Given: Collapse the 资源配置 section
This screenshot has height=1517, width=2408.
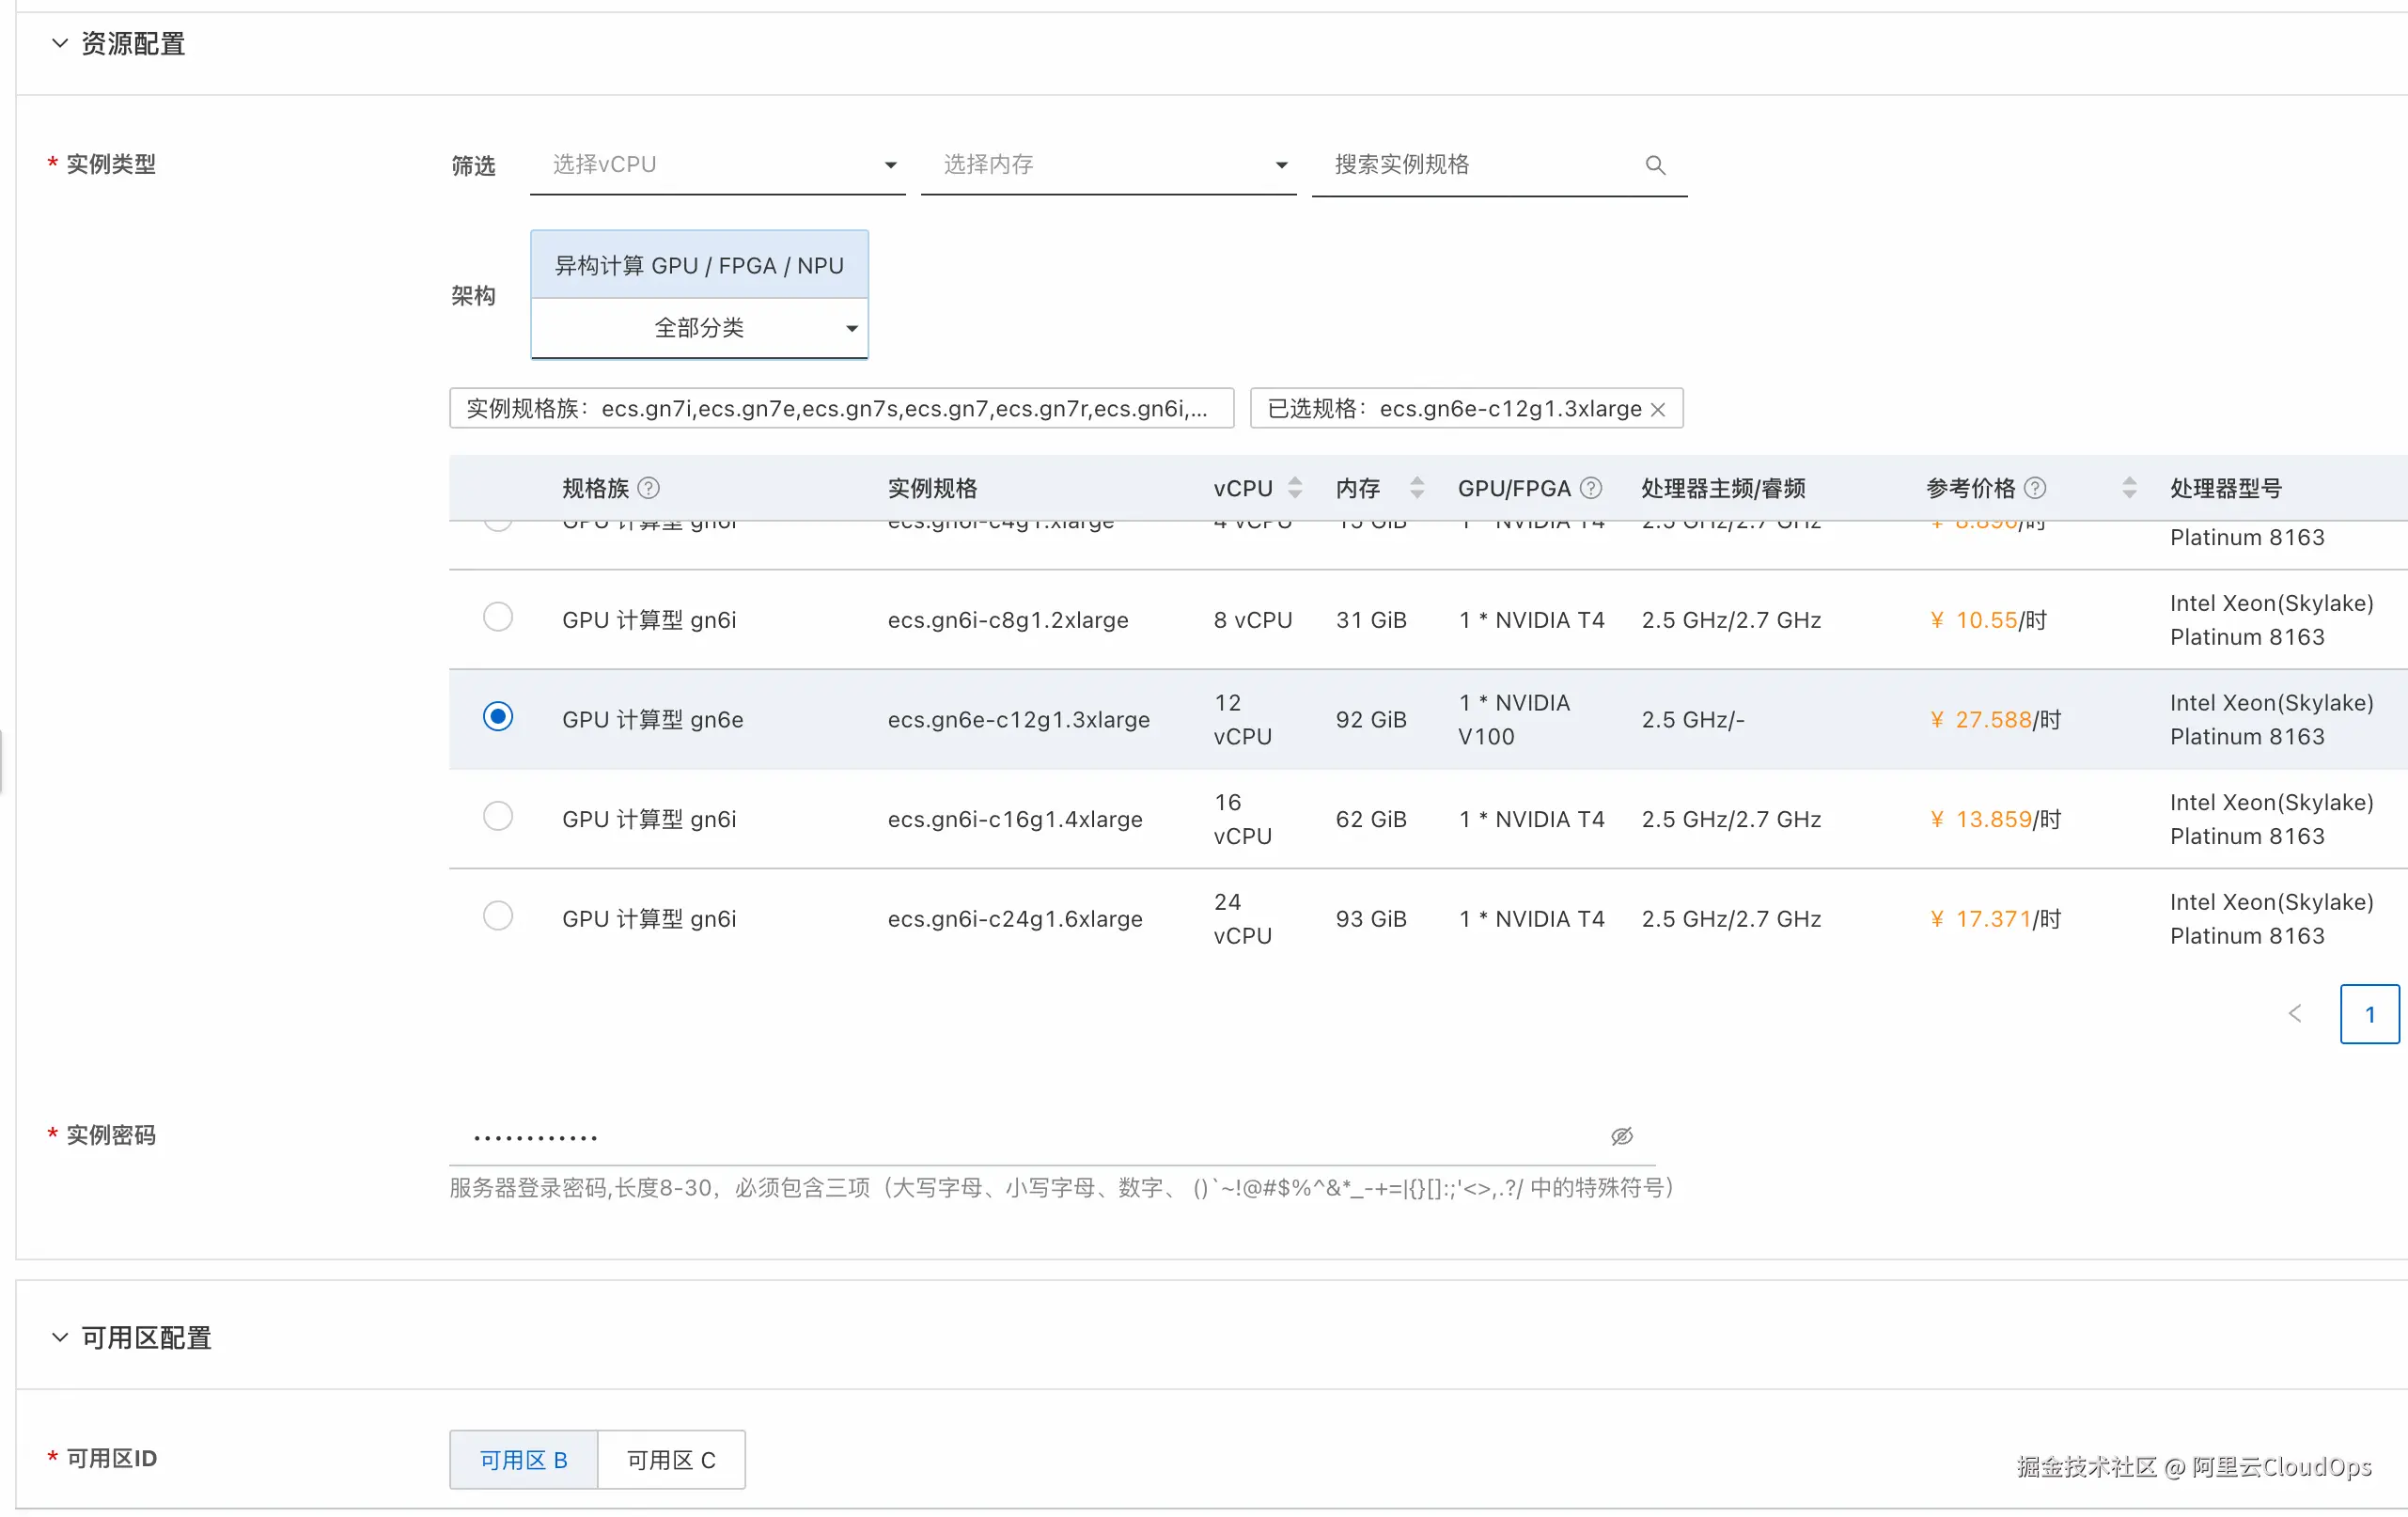Looking at the screenshot, I should (x=60, y=43).
